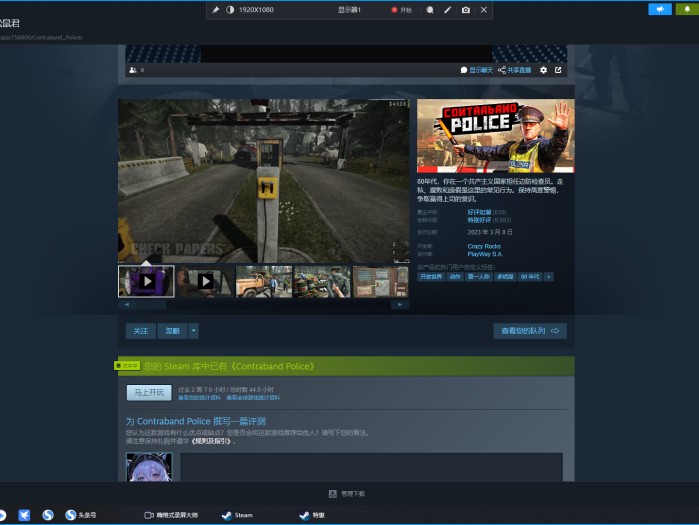This screenshot has height=525, width=699.
Task: Open the 1920X1080 resolution selector
Action: [256, 10]
